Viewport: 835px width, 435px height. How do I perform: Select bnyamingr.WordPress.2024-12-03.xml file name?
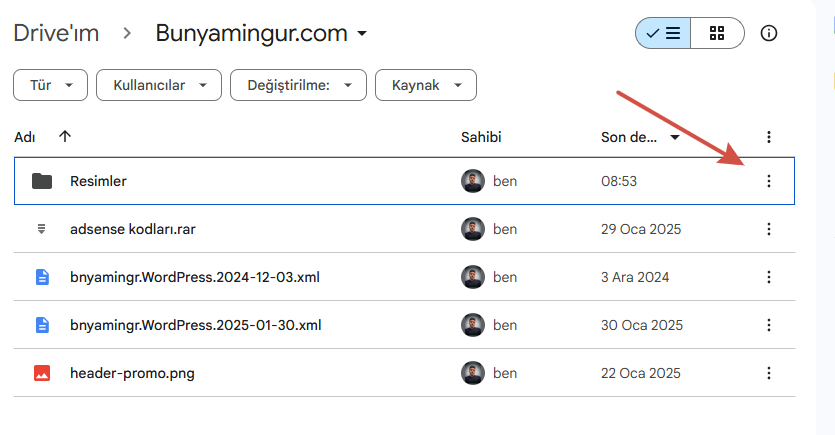[x=195, y=277]
